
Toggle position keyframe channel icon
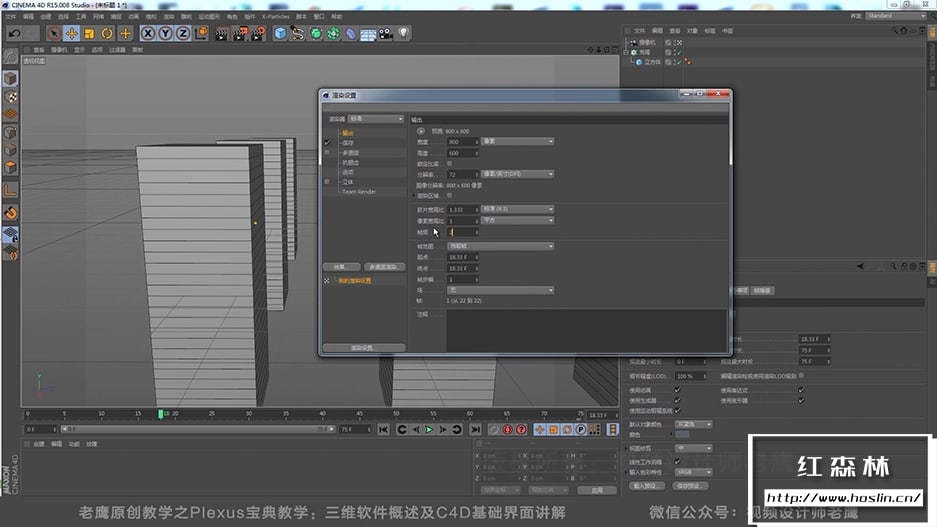(540, 430)
